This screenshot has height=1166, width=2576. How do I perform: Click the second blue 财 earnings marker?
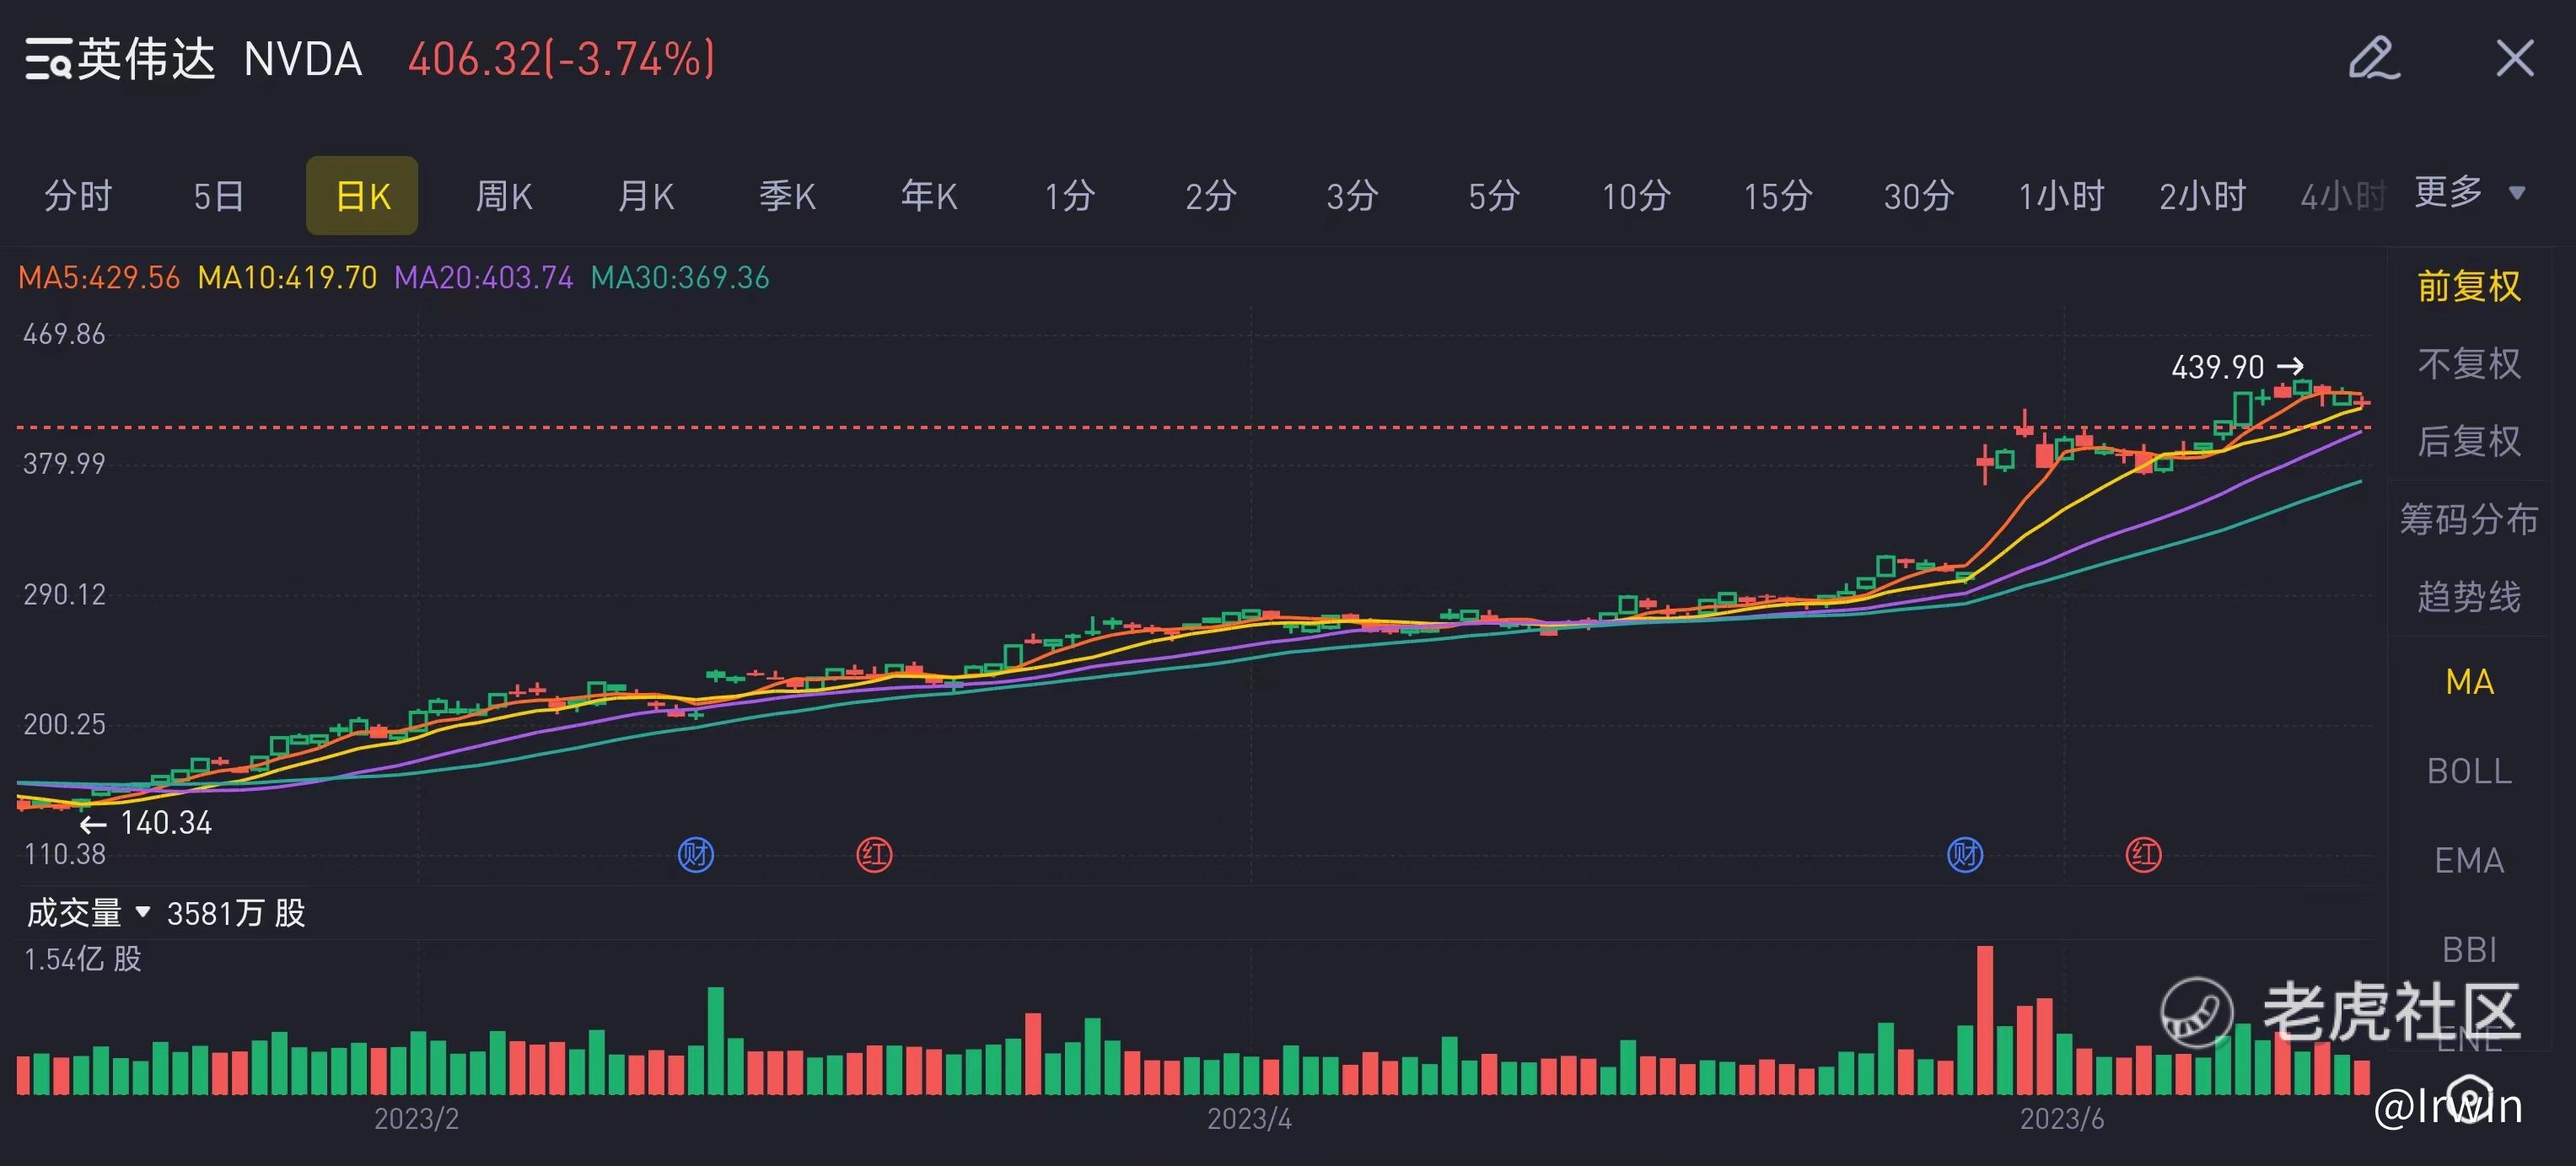(1965, 855)
